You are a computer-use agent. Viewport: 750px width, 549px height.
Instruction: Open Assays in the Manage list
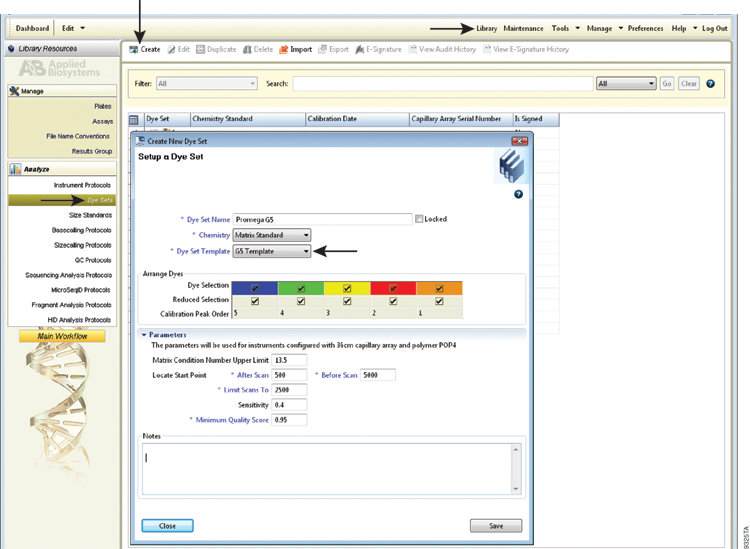pos(102,121)
